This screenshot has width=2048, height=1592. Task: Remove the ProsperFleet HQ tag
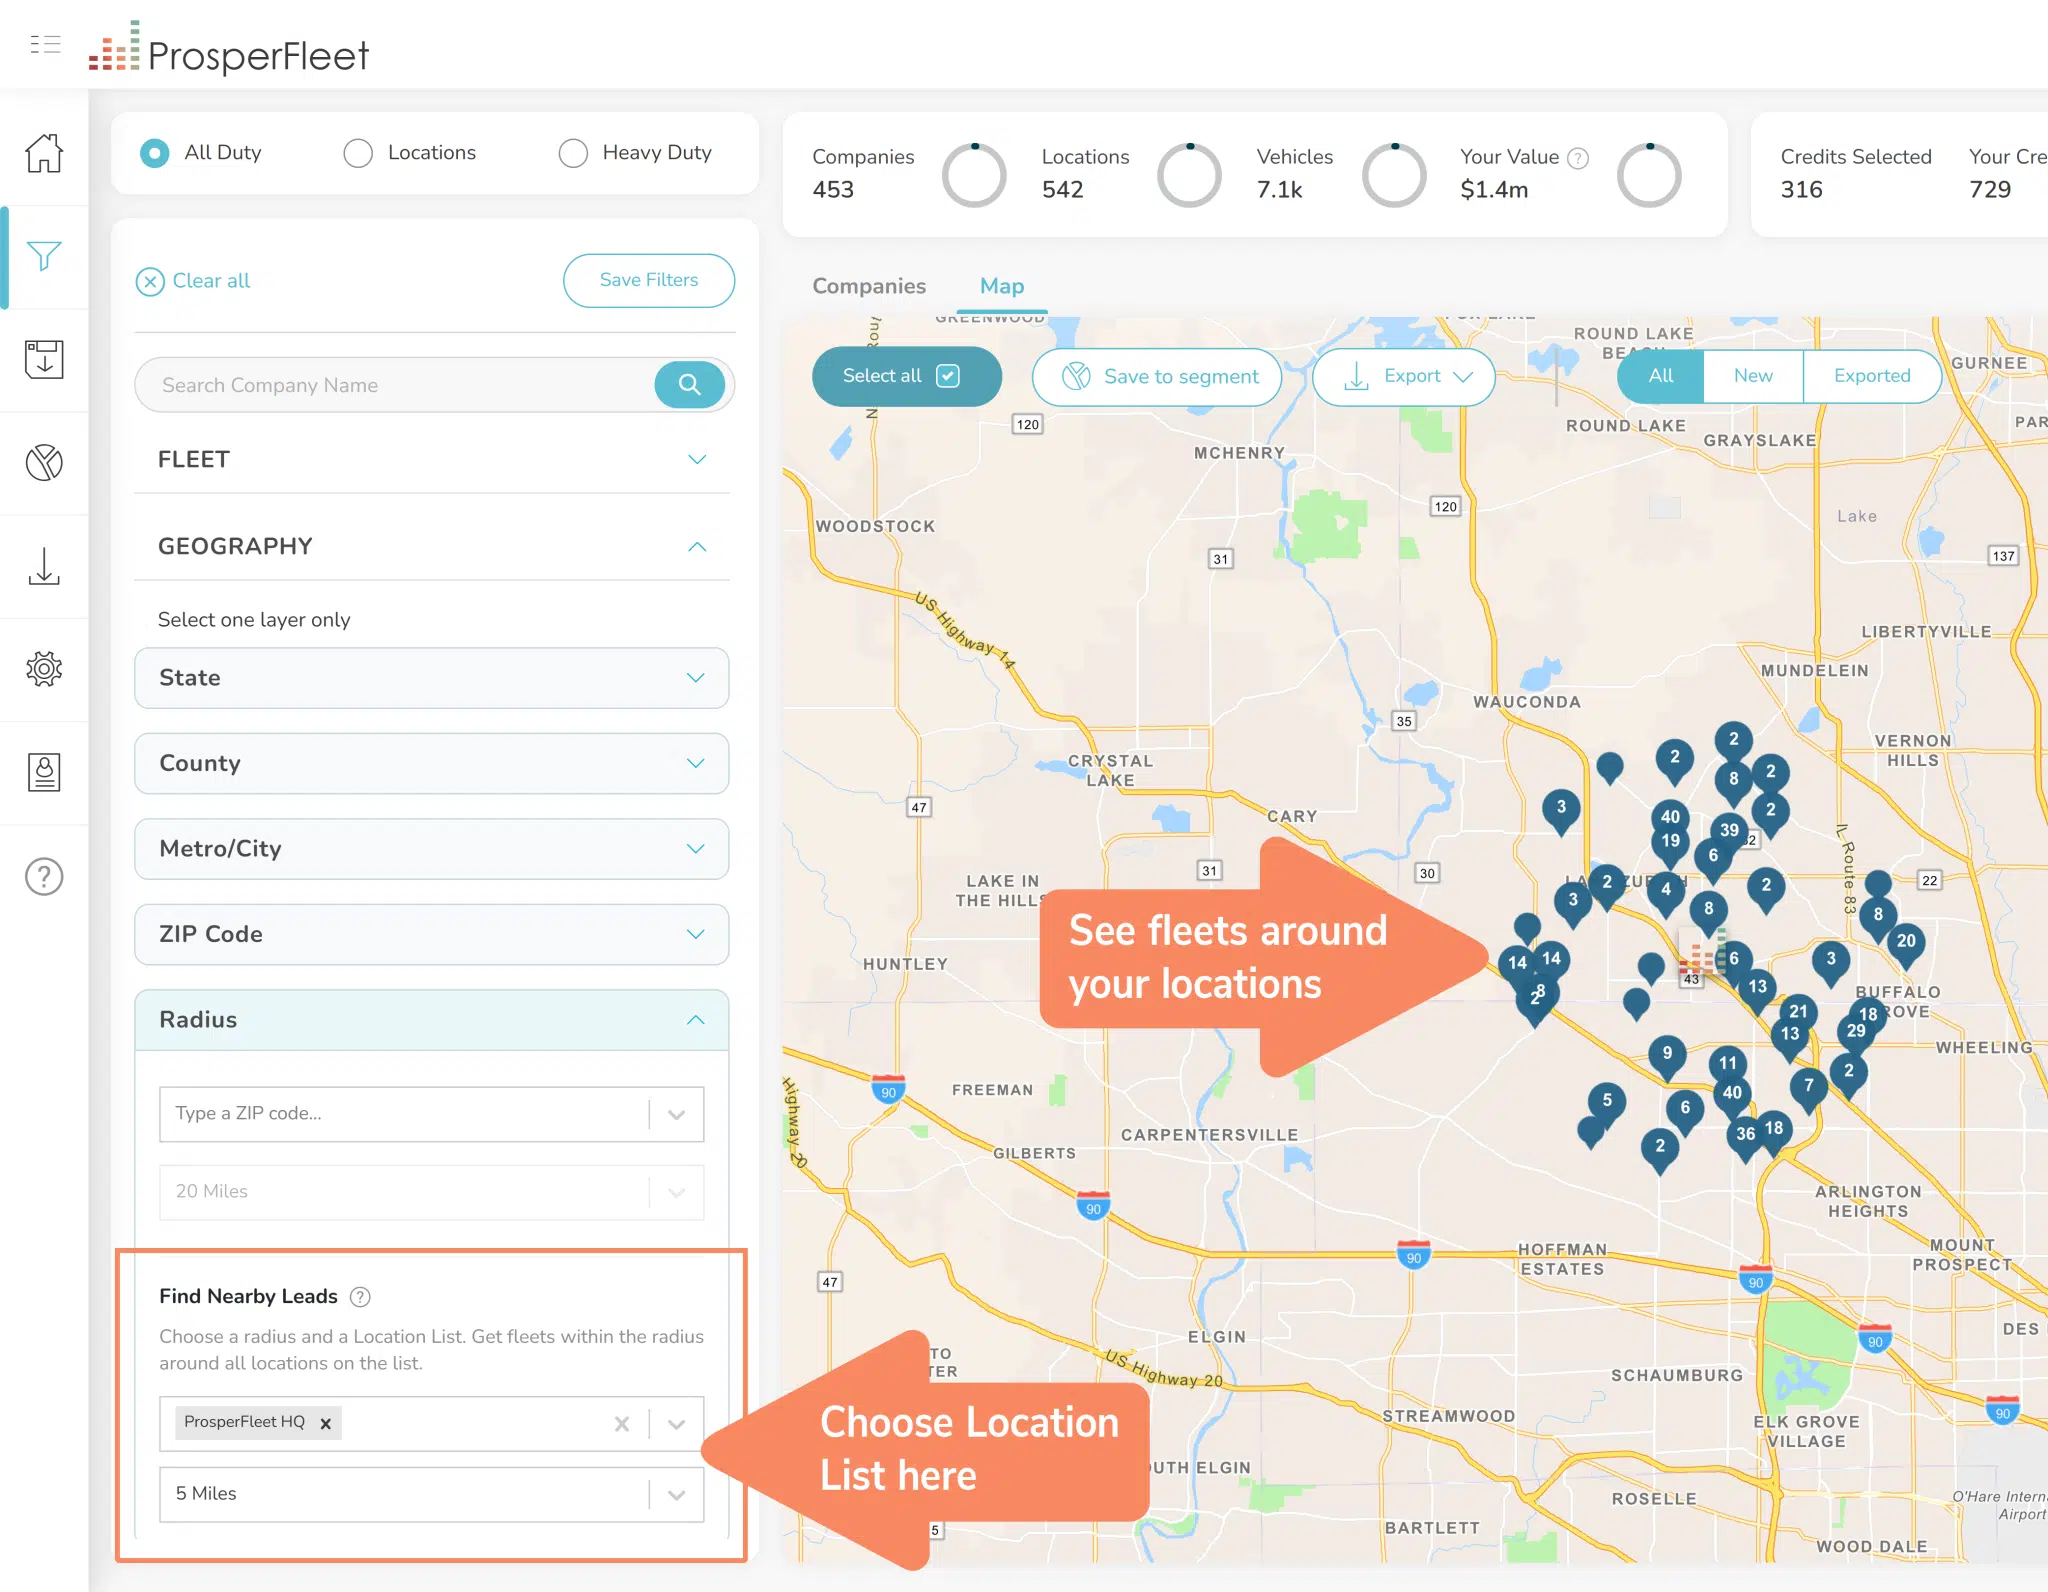coord(325,1423)
